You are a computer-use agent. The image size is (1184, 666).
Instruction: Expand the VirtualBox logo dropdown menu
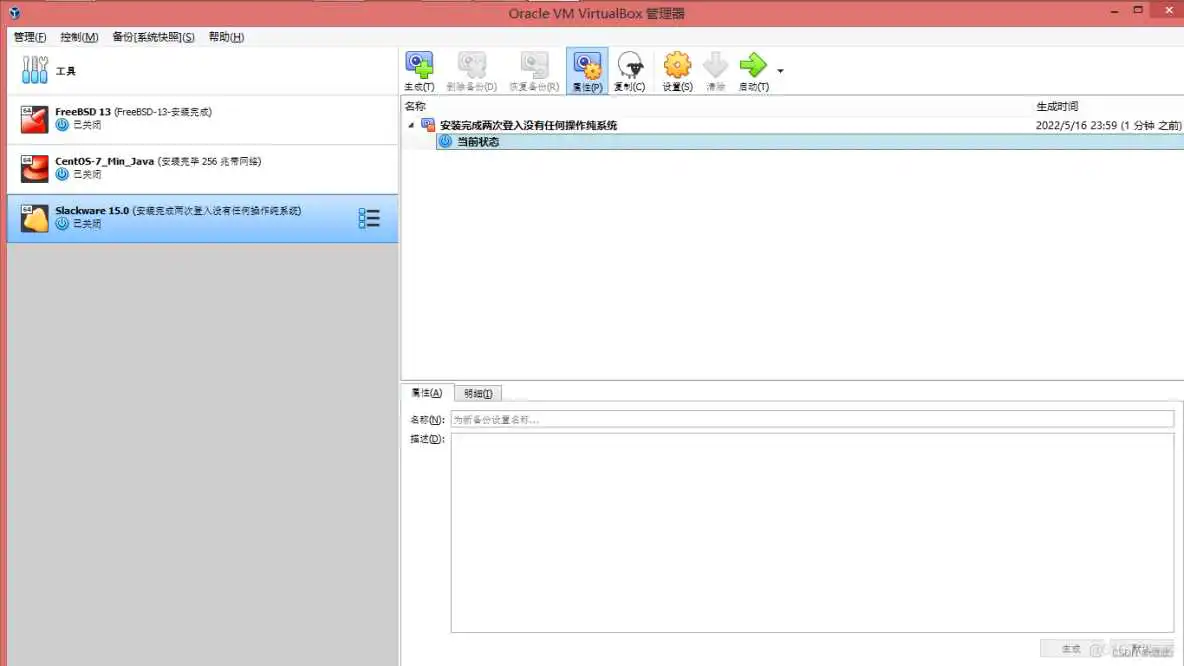click(13, 13)
